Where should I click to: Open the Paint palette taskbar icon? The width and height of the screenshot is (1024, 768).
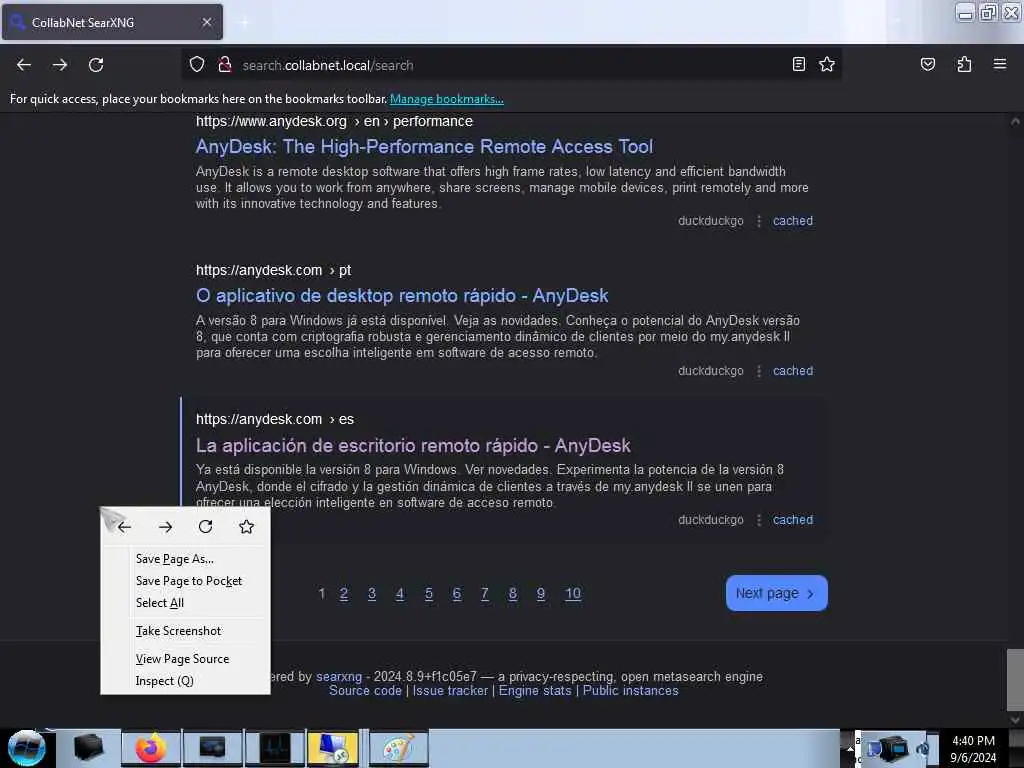coord(398,748)
